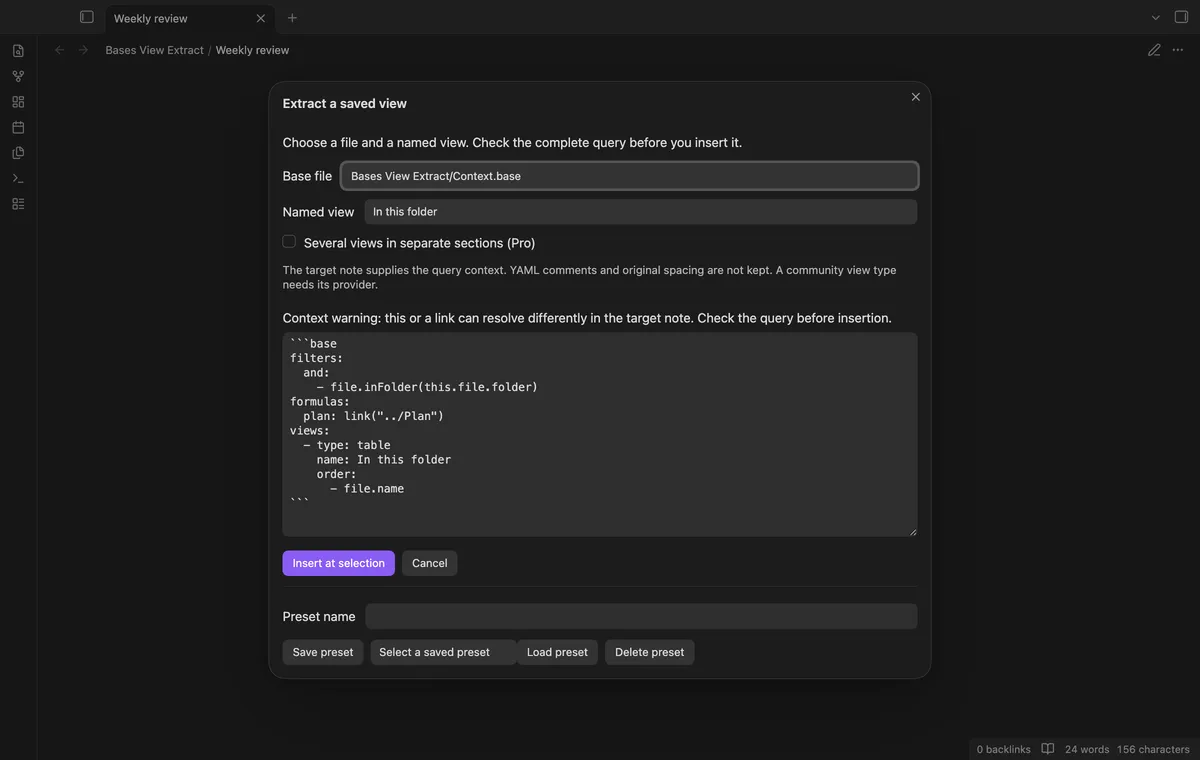Viewport: 1200px width, 760px height.
Task: Toggle the right sidebar icon
Action: [x=1181, y=17]
